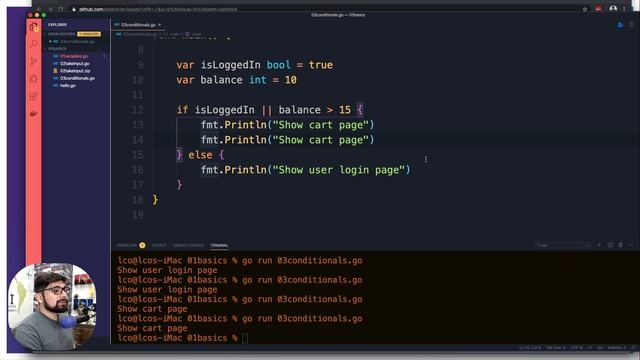The height and width of the screenshot is (360, 640).
Task: Click the yellow unsaved badge beside Open Editors
Action: (89, 34)
